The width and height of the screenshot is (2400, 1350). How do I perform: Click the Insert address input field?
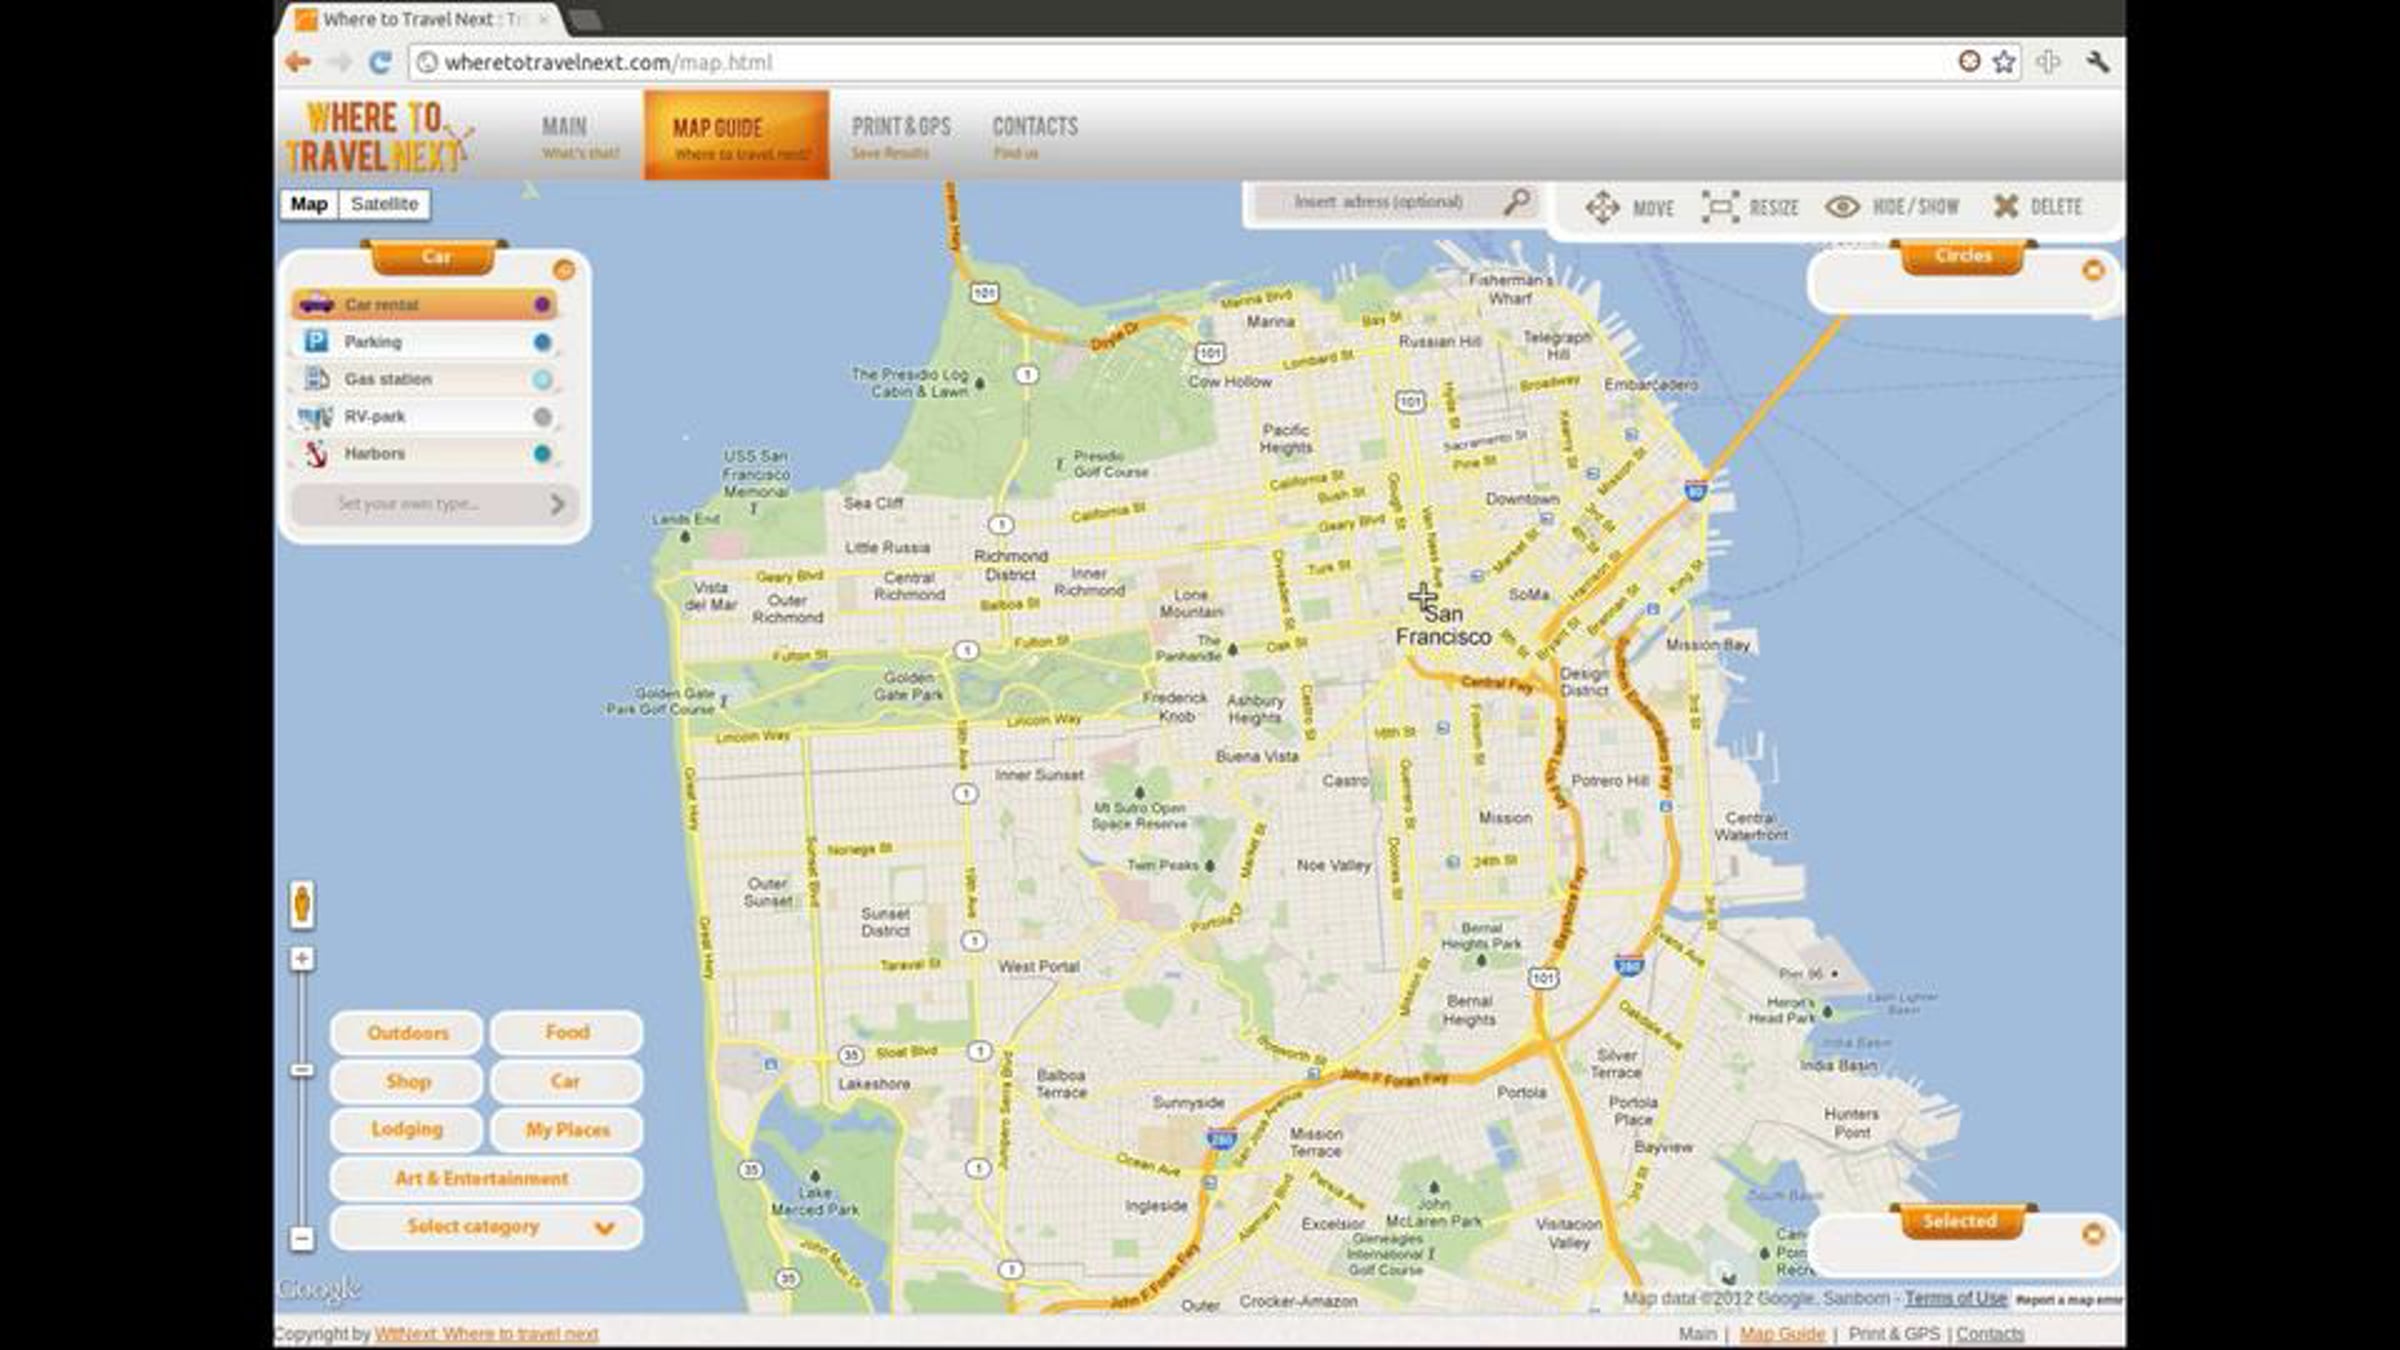click(1378, 202)
